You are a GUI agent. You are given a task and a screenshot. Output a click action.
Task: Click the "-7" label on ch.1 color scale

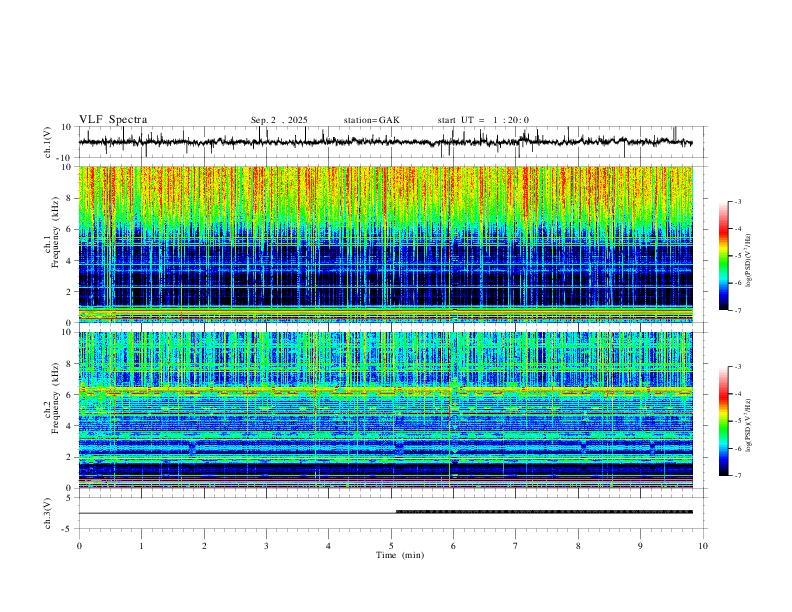(737, 310)
